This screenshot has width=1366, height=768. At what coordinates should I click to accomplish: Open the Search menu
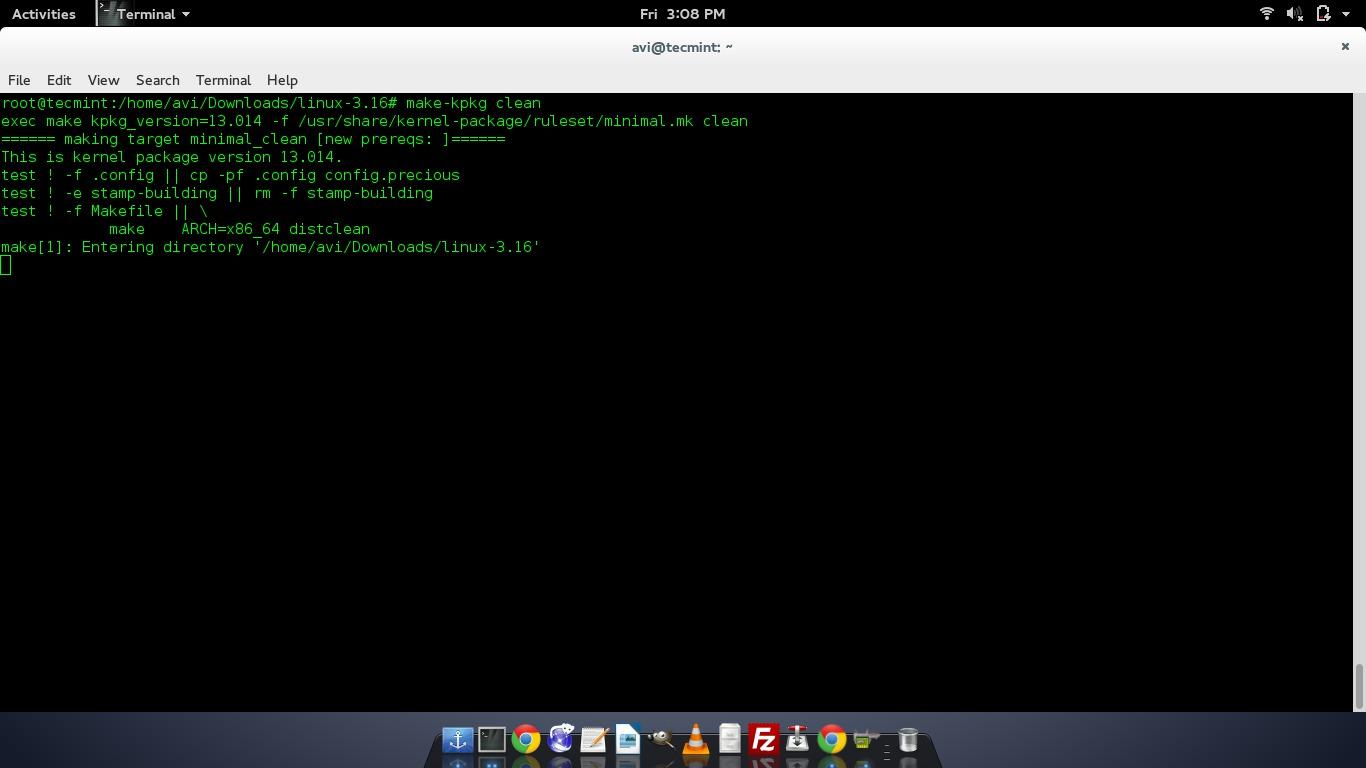pos(157,80)
